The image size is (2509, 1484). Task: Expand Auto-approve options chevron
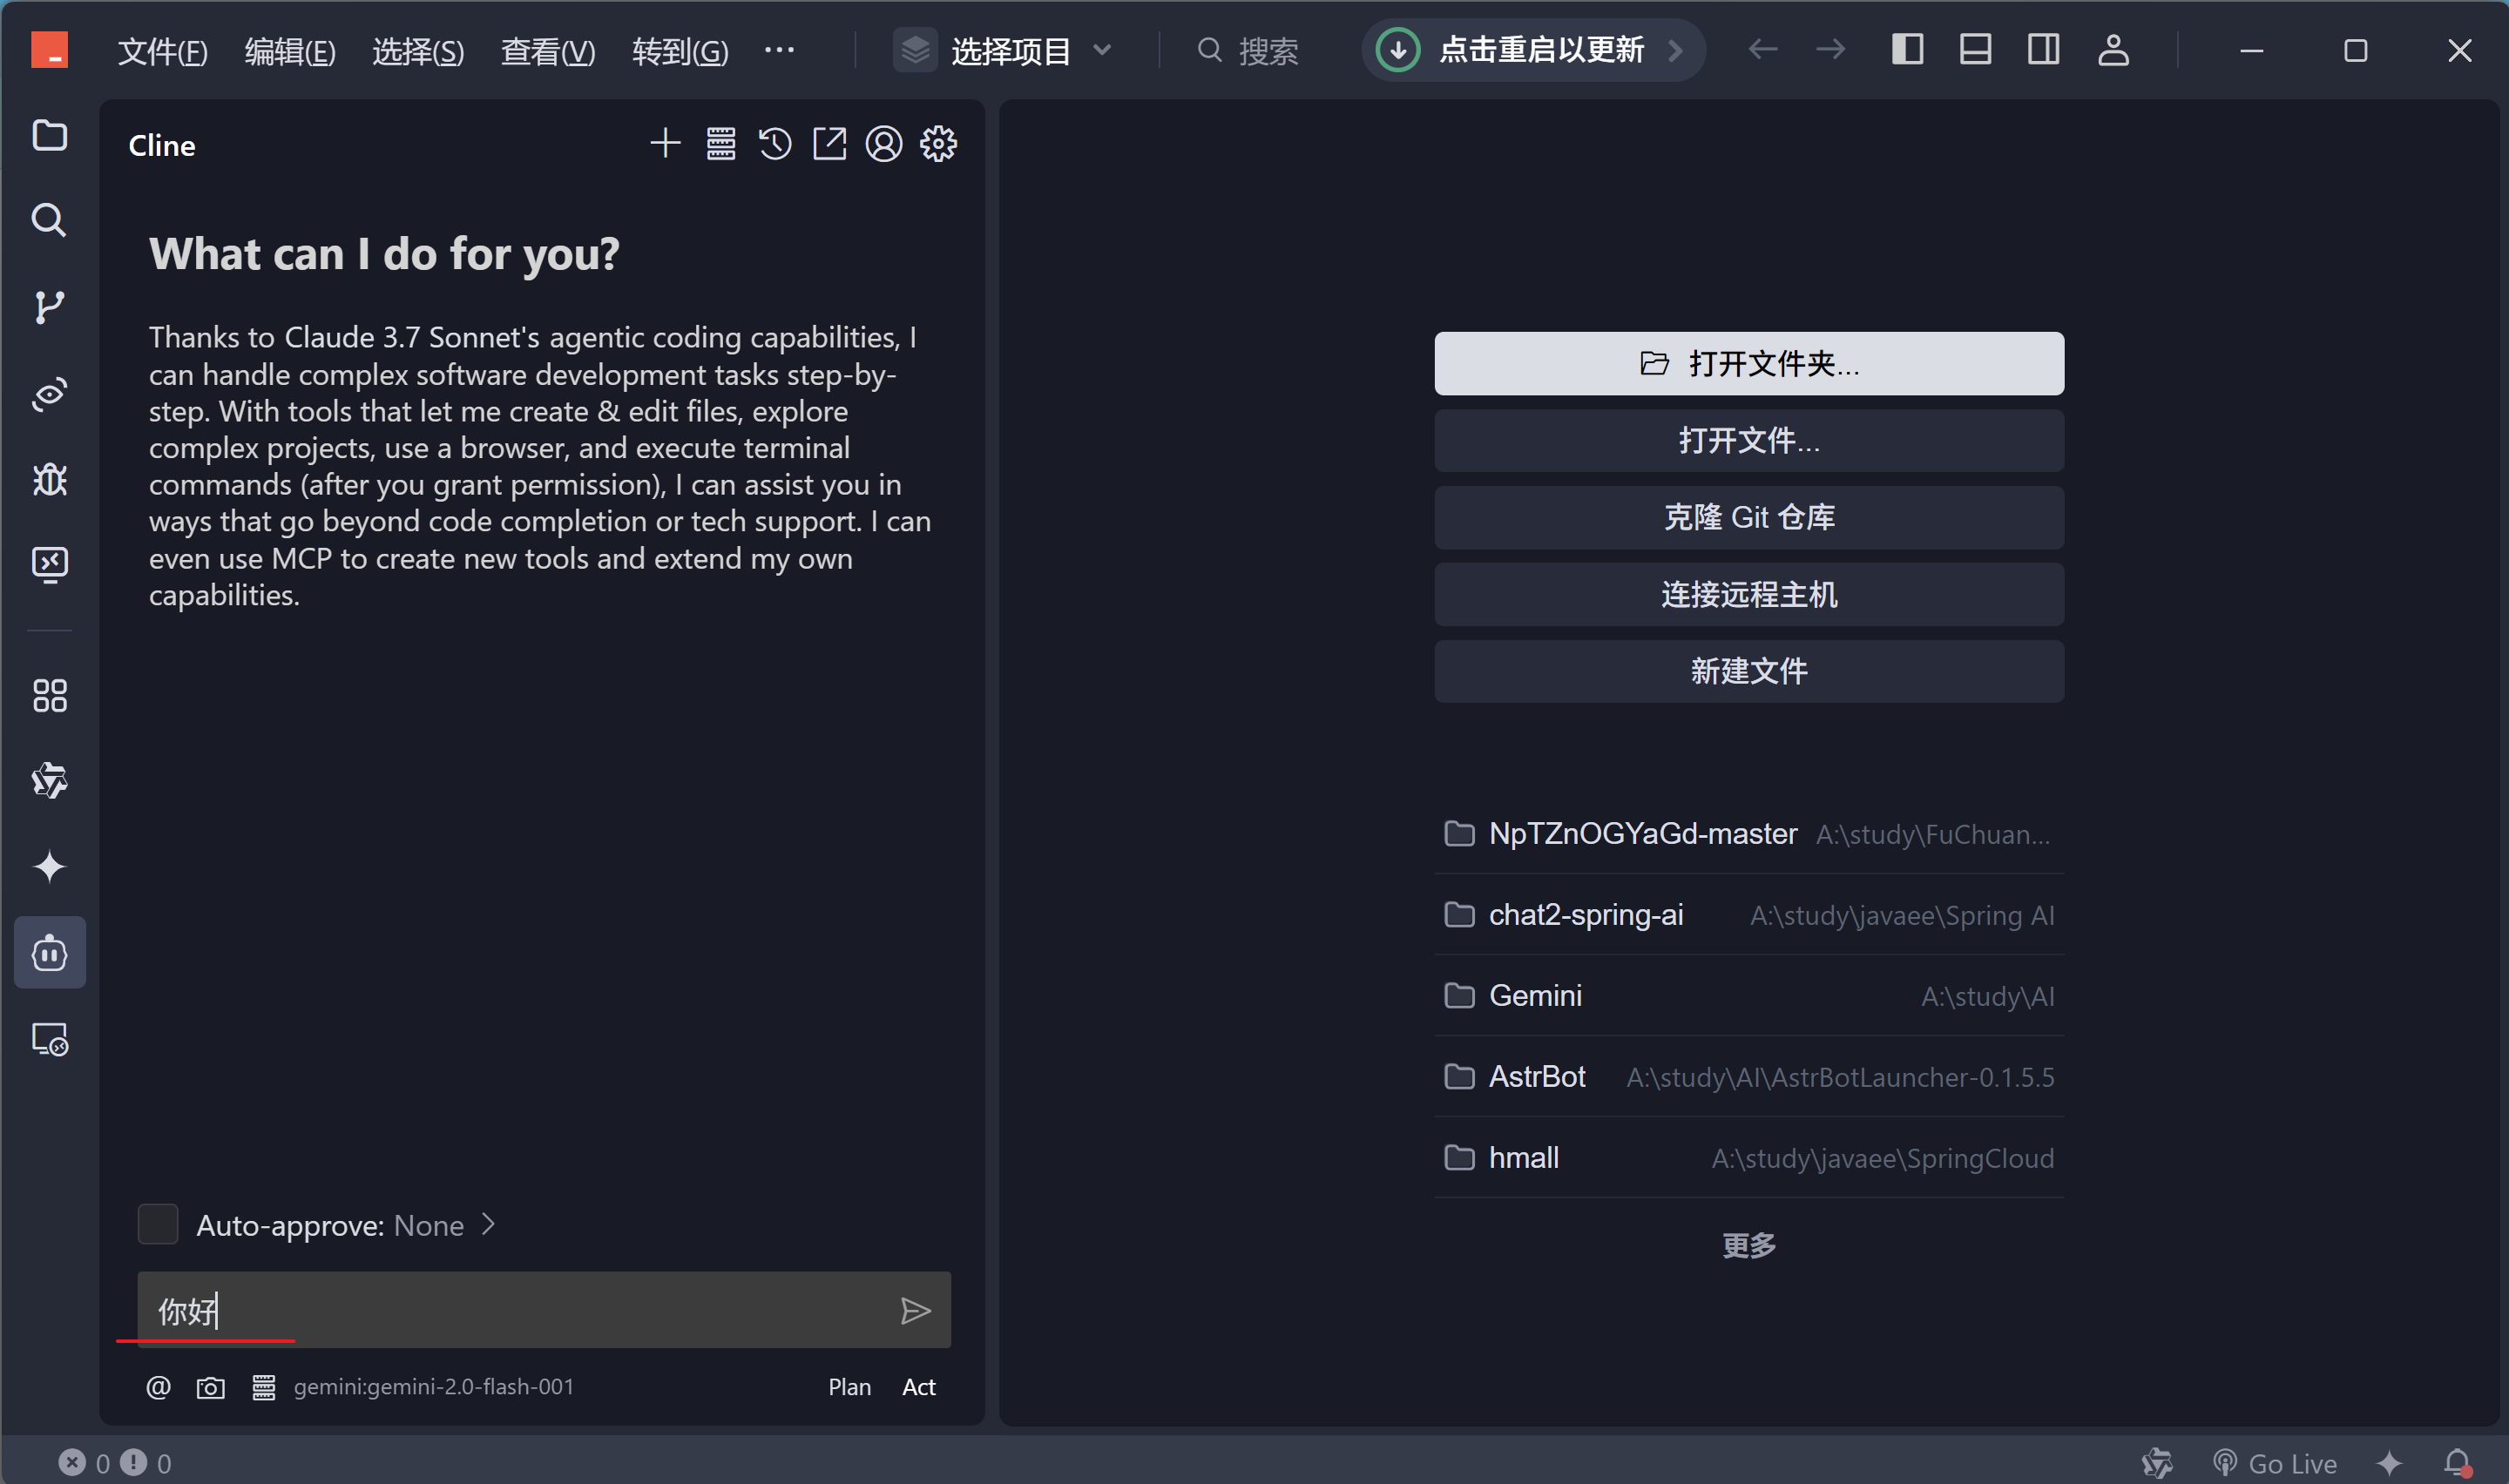click(x=488, y=1225)
